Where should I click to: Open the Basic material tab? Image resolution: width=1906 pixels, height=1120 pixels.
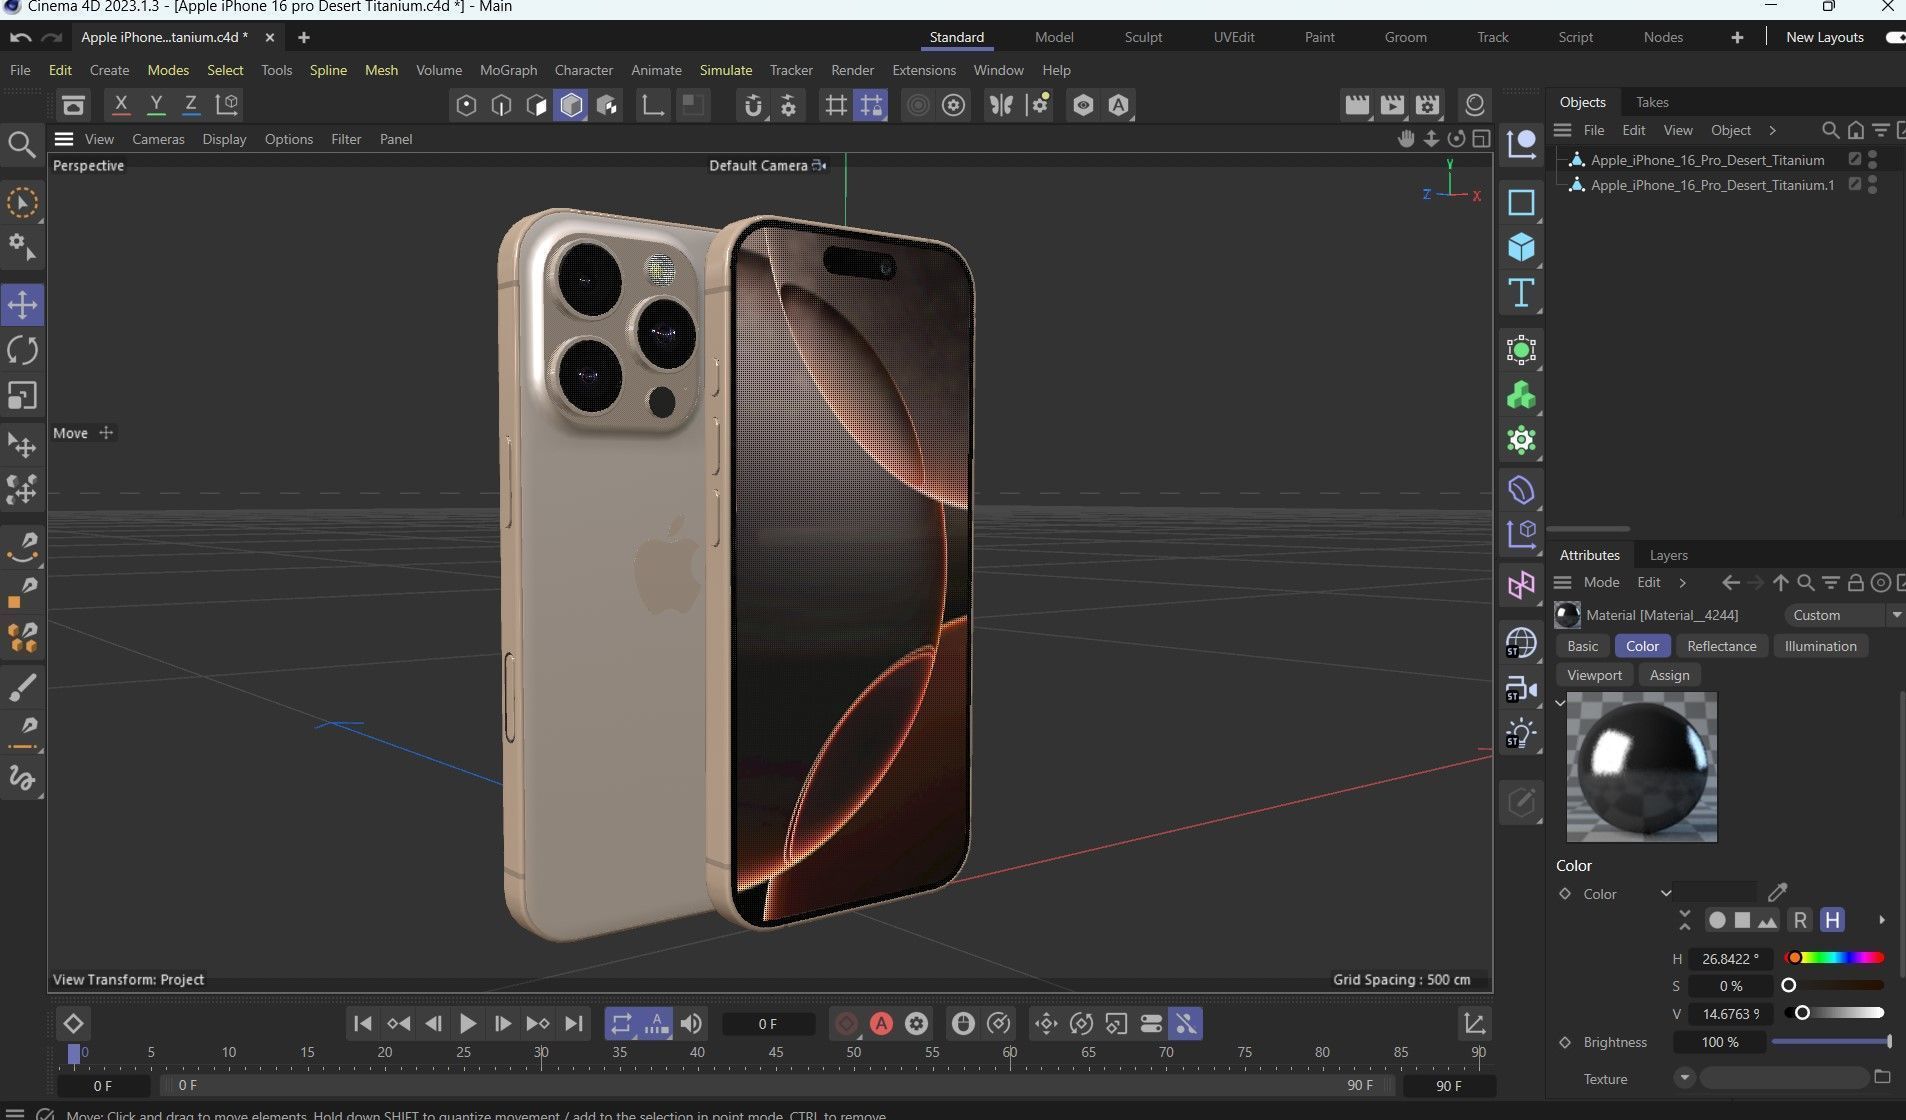coord(1582,646)
